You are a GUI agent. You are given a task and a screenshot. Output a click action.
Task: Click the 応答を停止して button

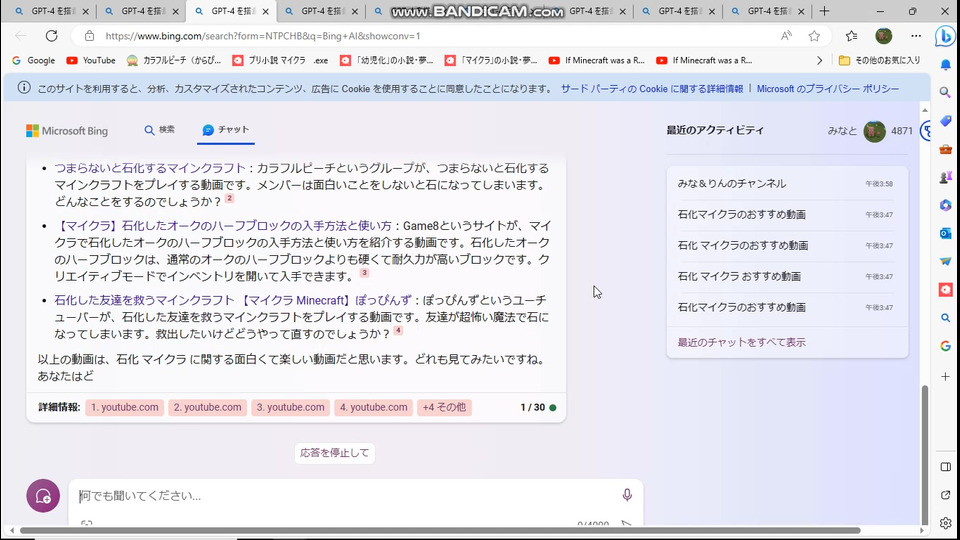click(x=334, y=453)
